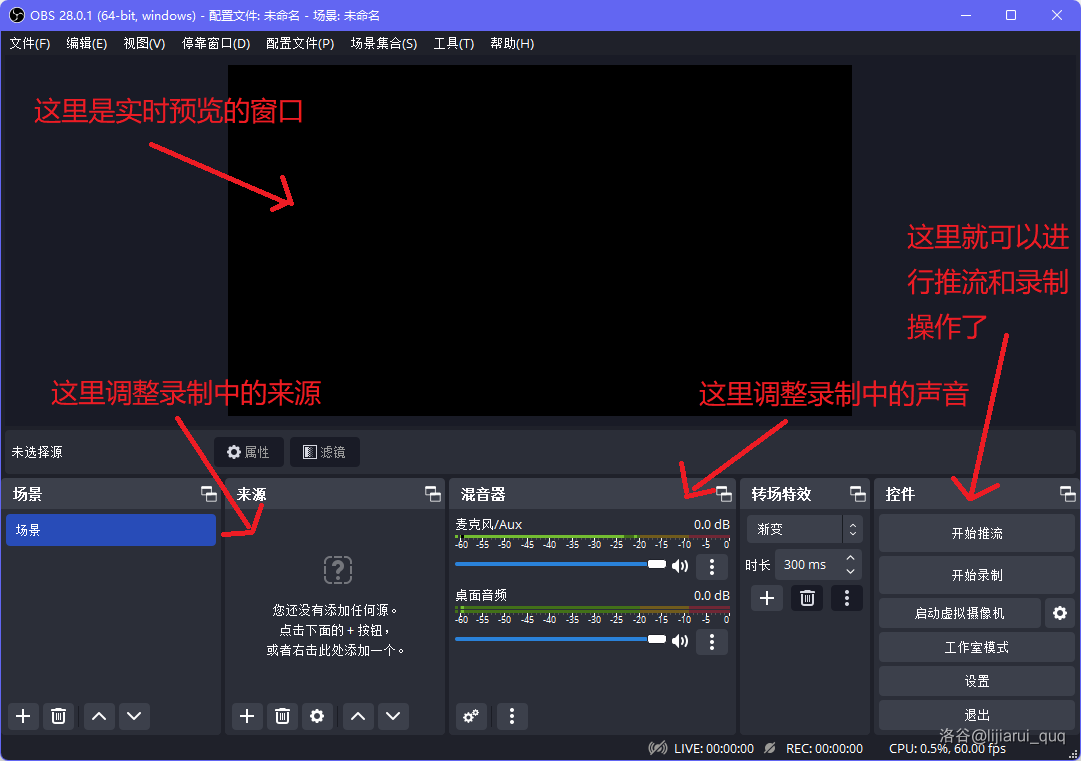Open 编辑(E) menu
1081x761 pixels.
[87, 43]
